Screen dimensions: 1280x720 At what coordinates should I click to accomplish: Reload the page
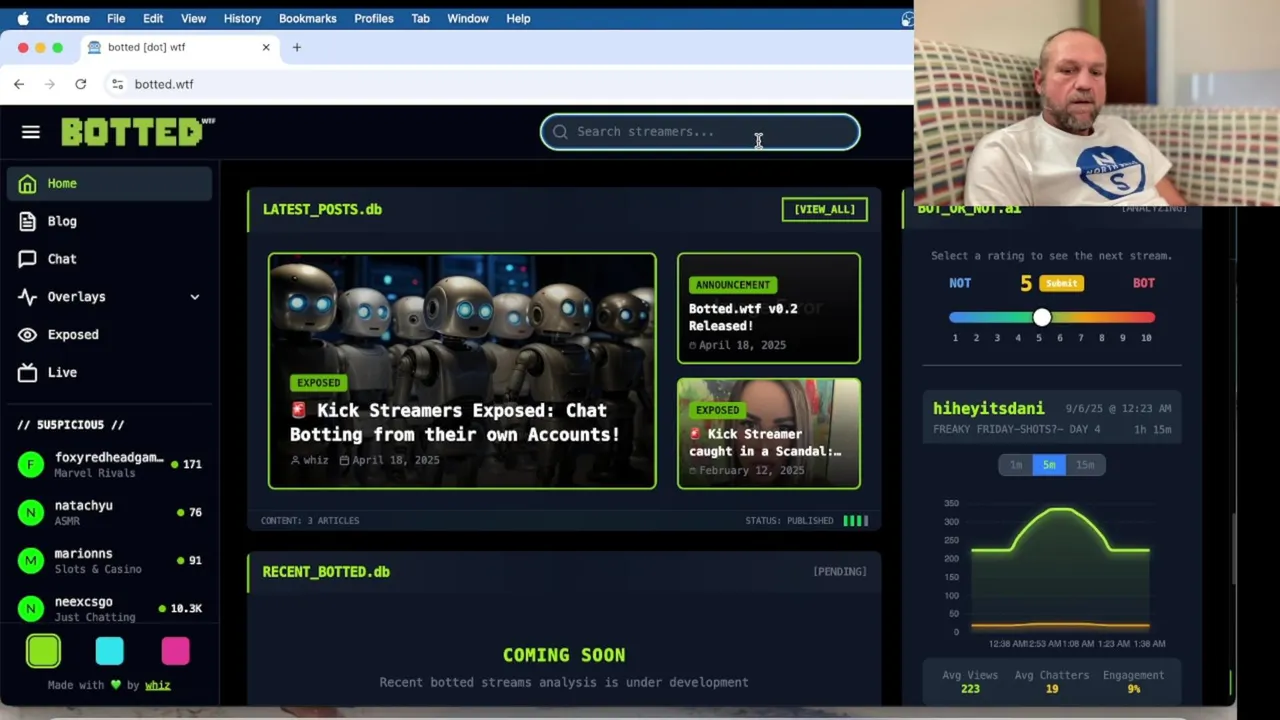point(81,84)
